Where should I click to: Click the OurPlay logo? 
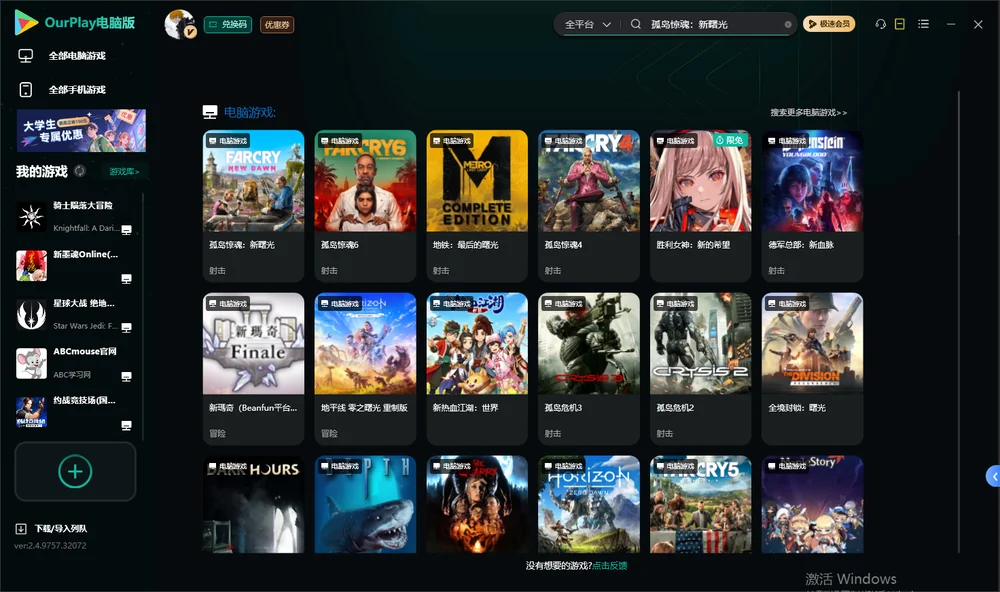75,23
